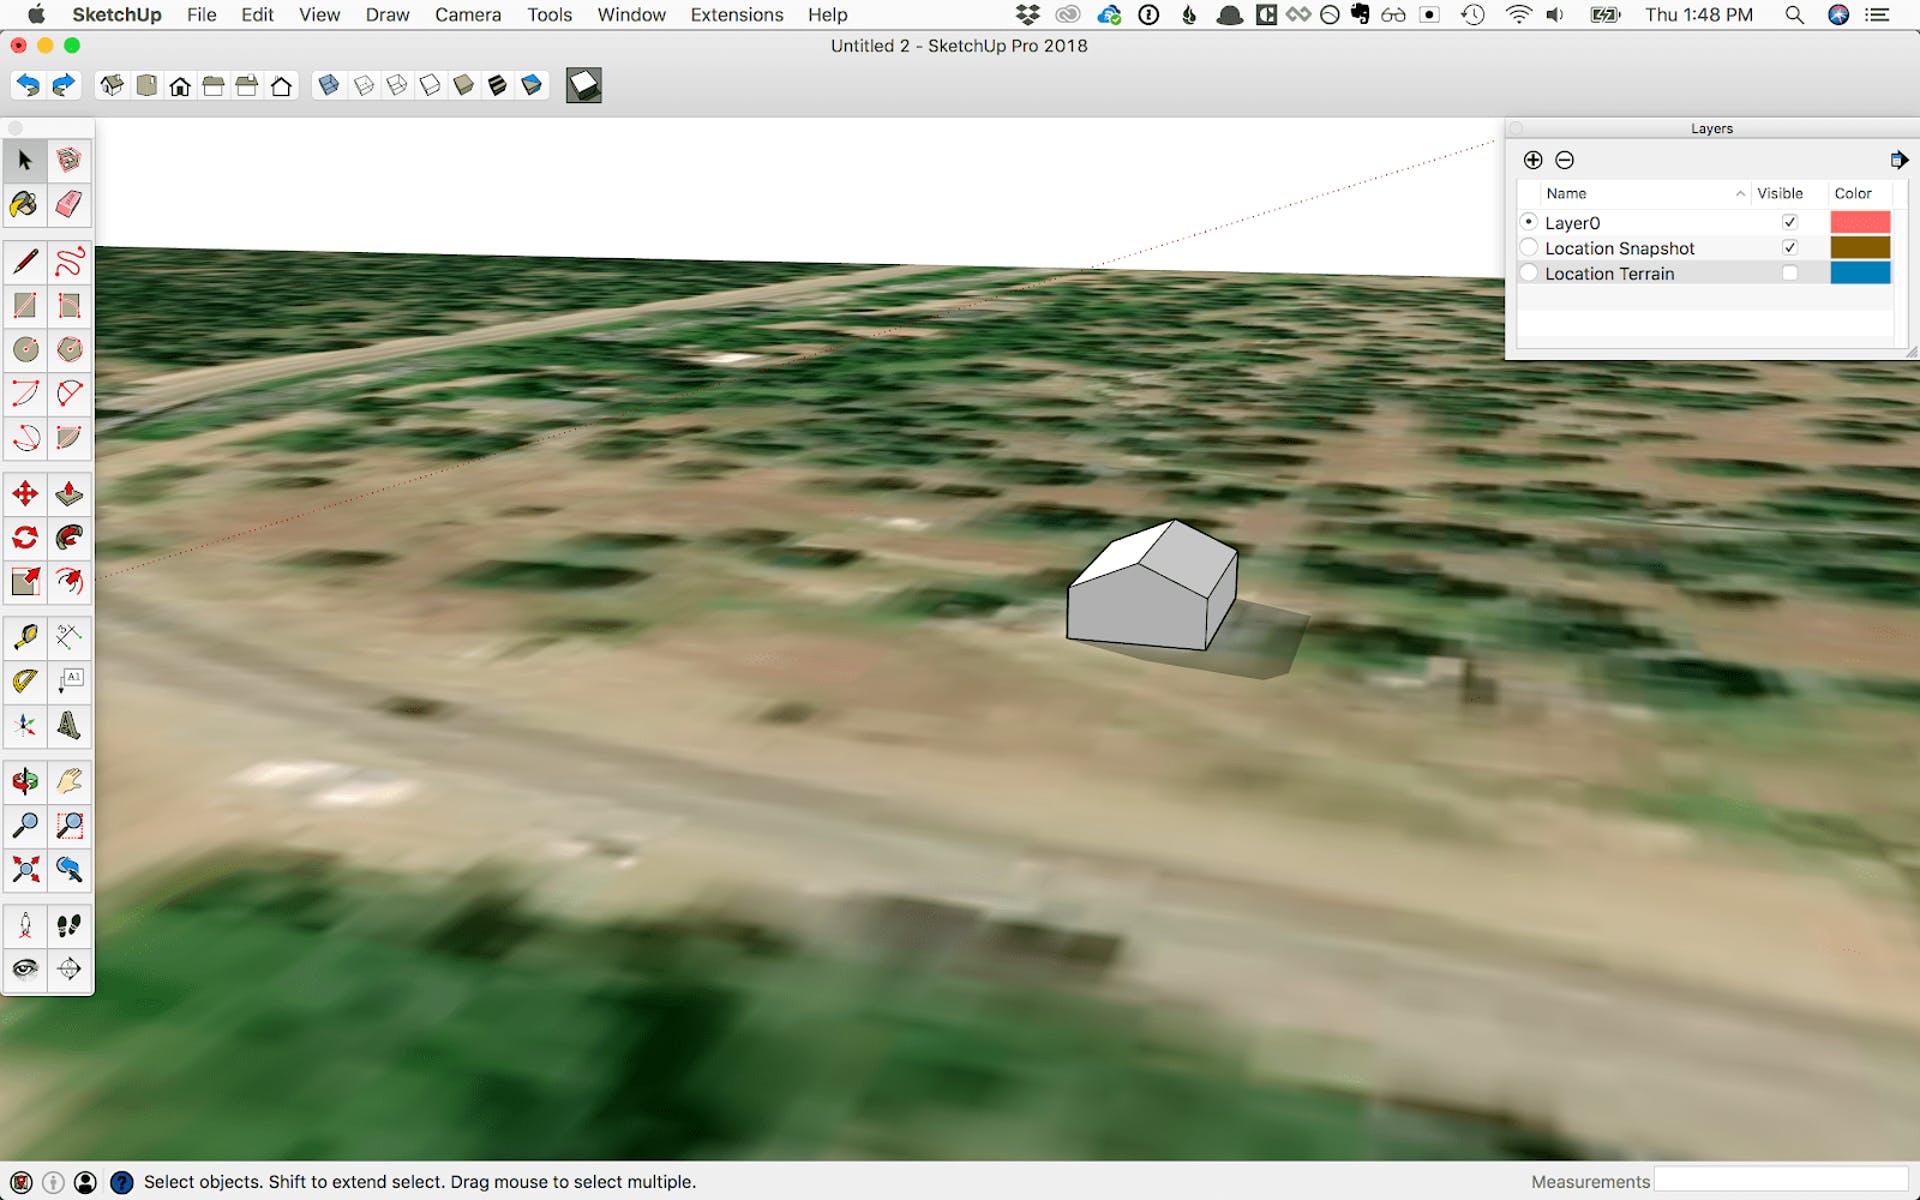The height and width of the screenshot is (1200, 1920).
Task: Click into the Measurements input box
Action: (x=1780, y=1181)
